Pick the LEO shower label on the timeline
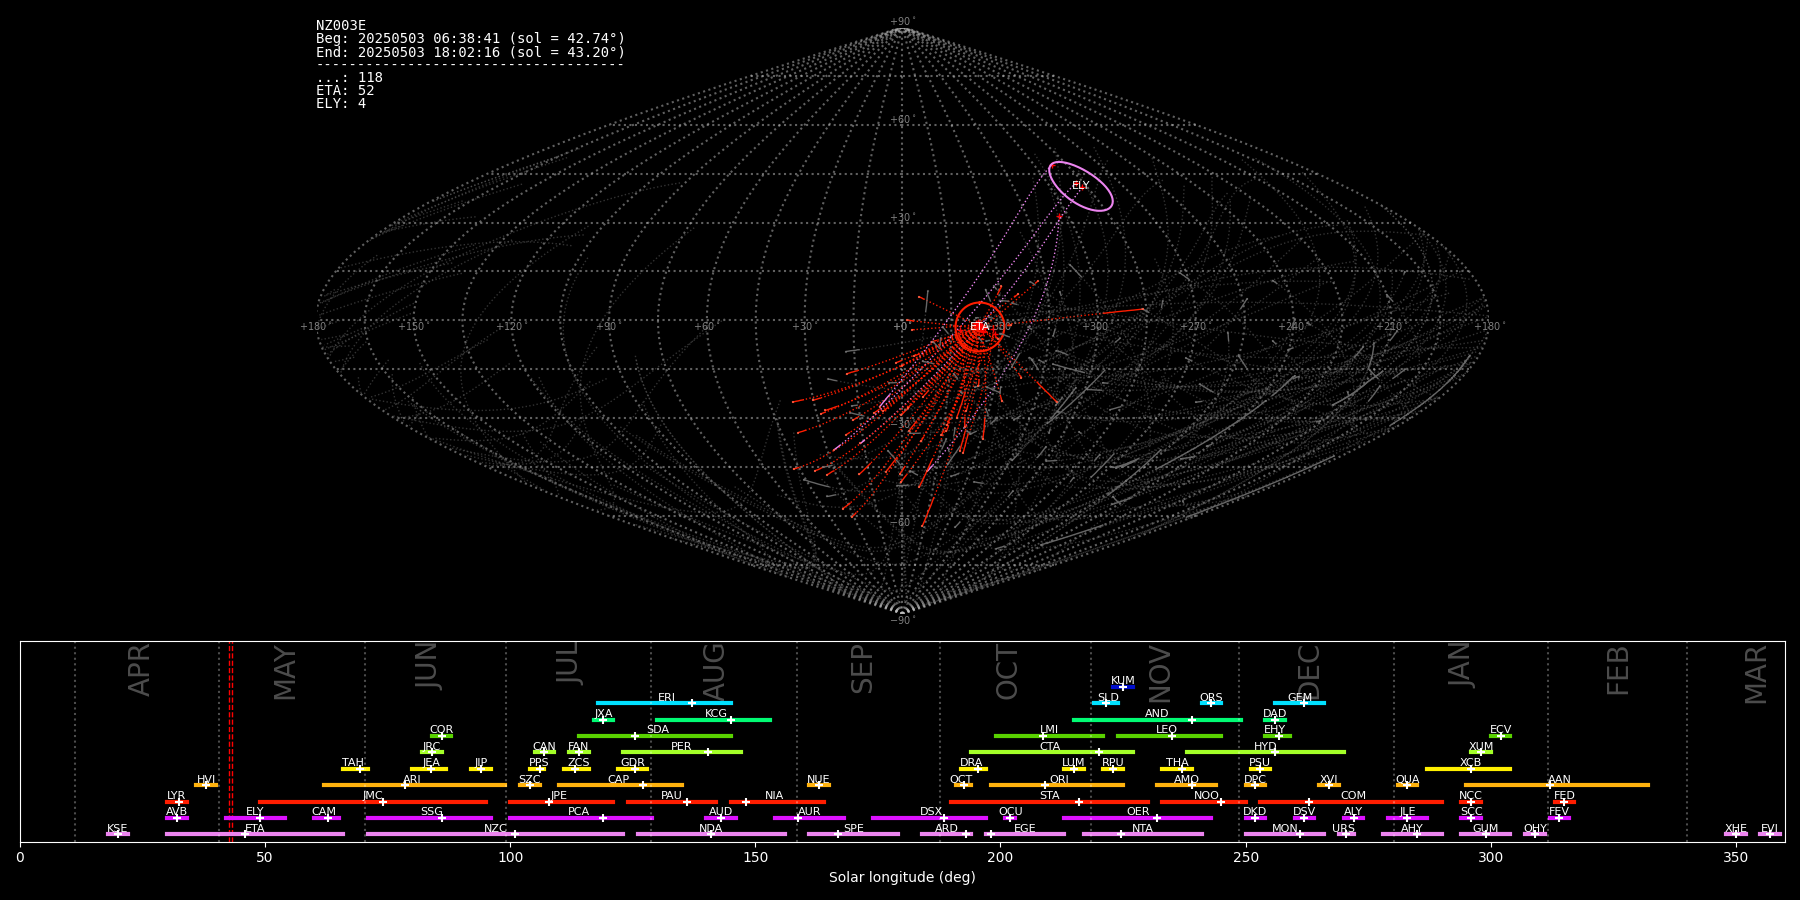 (1166, 730)
